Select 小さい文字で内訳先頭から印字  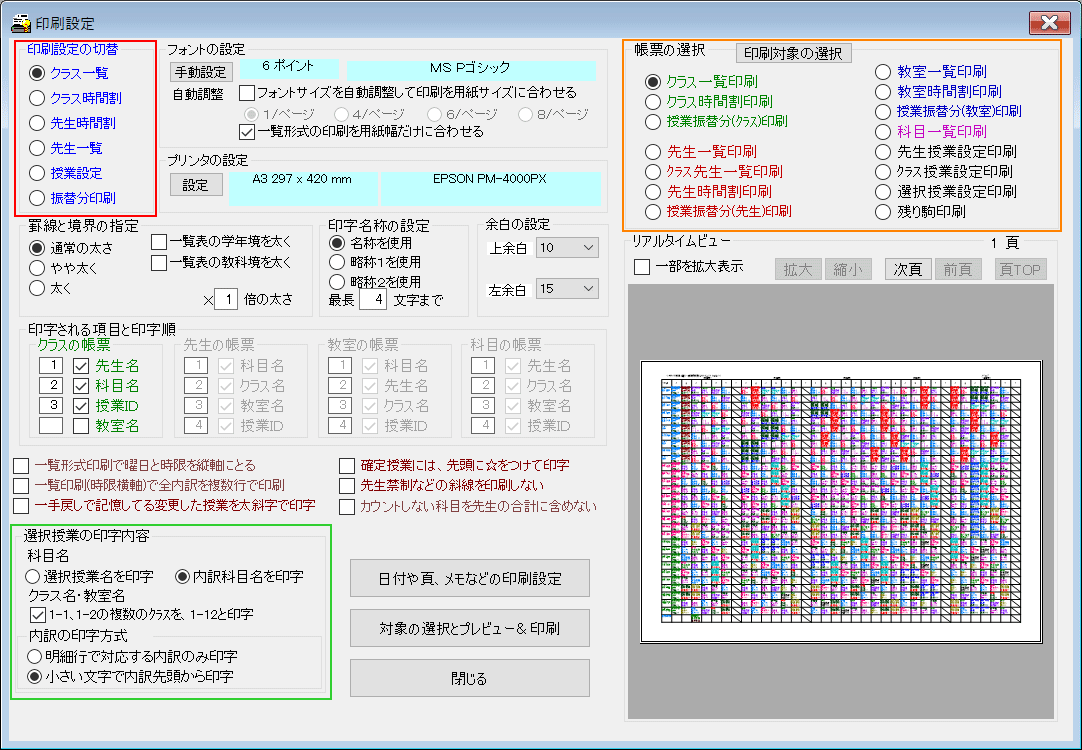[35, 676]
